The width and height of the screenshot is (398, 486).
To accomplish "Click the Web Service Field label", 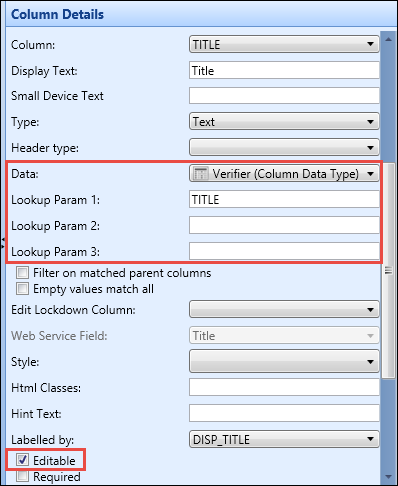I will click(x=59, y=336).
